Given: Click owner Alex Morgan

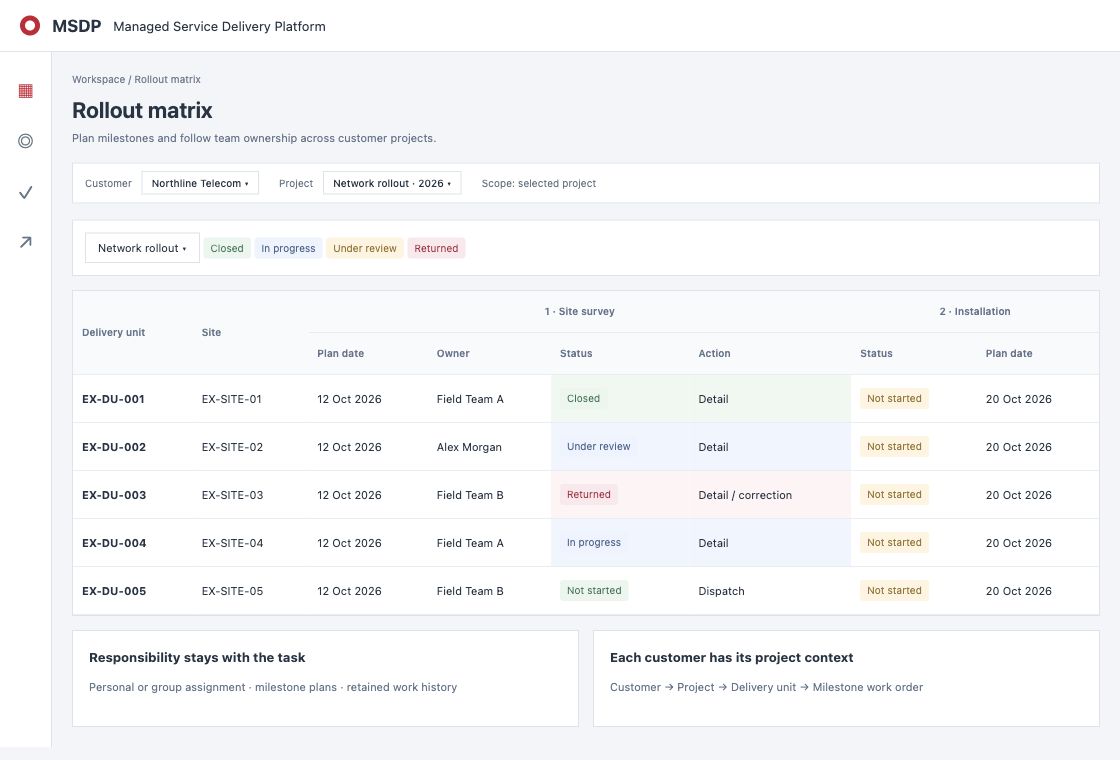Looking at the screenshot, I should [x=469, y=446].
